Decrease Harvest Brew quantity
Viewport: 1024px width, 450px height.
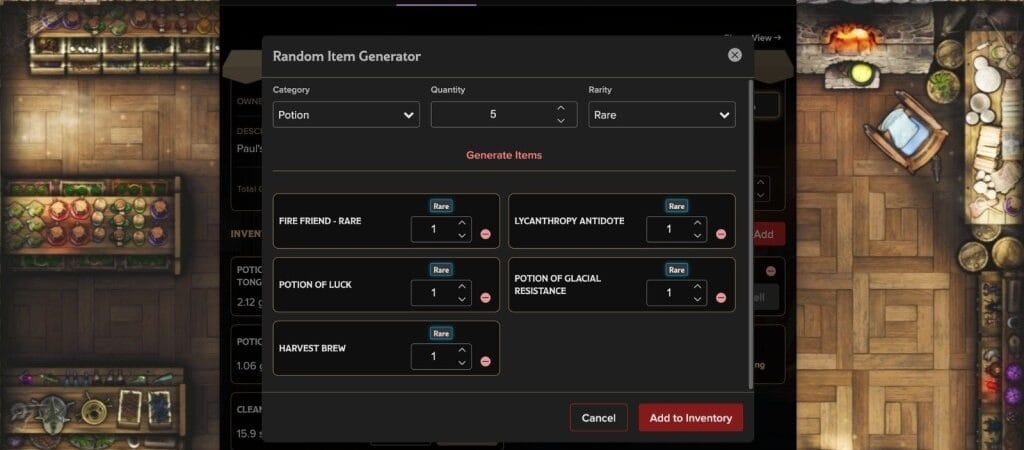462,362
